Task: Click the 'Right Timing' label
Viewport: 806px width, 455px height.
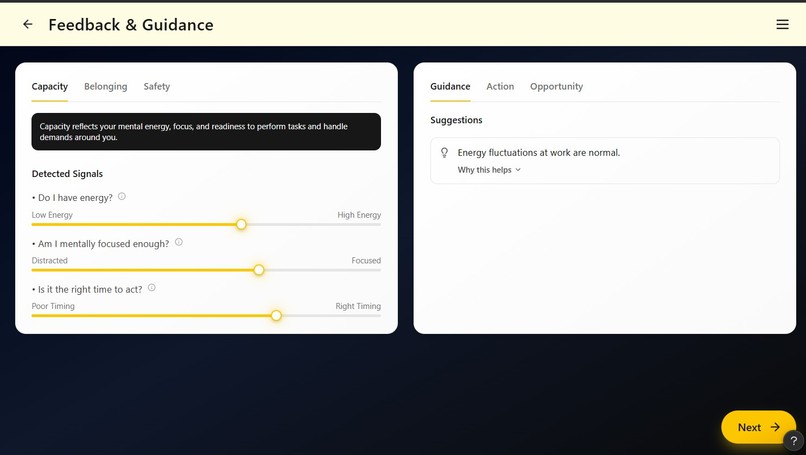Action: 358,306
